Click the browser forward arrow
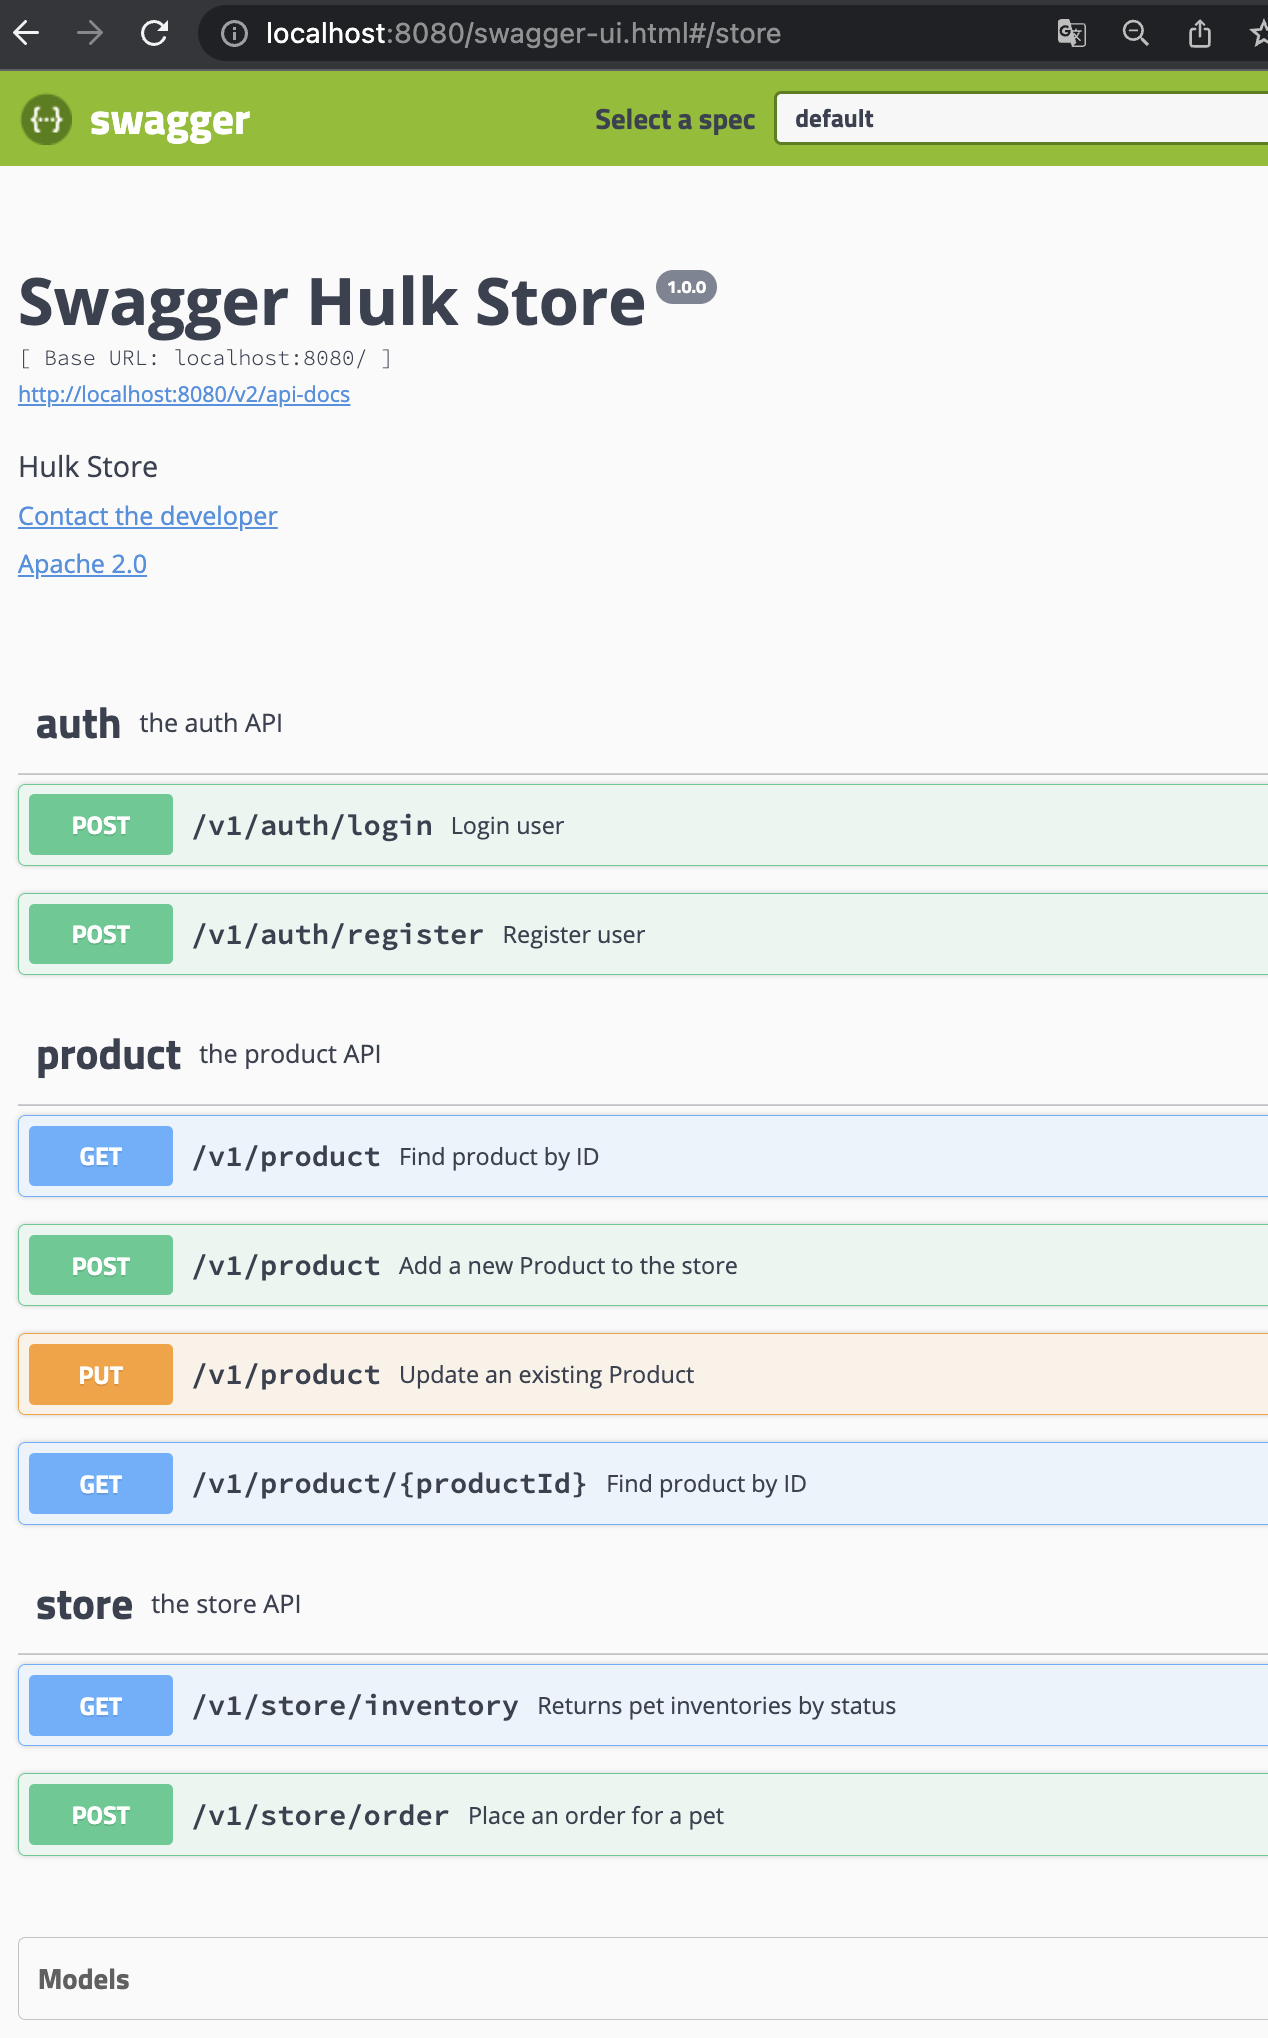Viewport: 1268px width, 2038px height. [90, 34]
